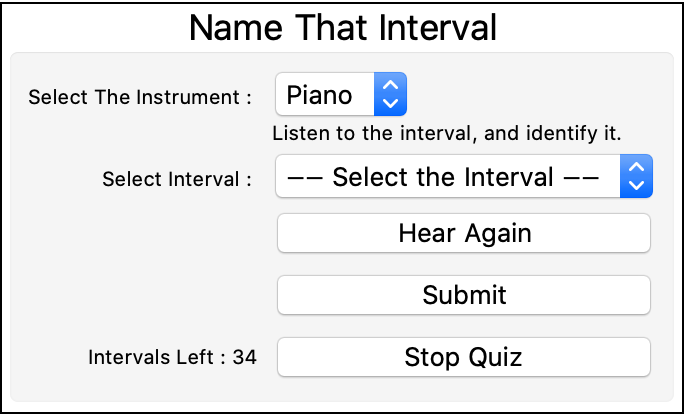684x416 pixels.
Task: Click the word Piano in instrument selector
Action: coord(319,95)
